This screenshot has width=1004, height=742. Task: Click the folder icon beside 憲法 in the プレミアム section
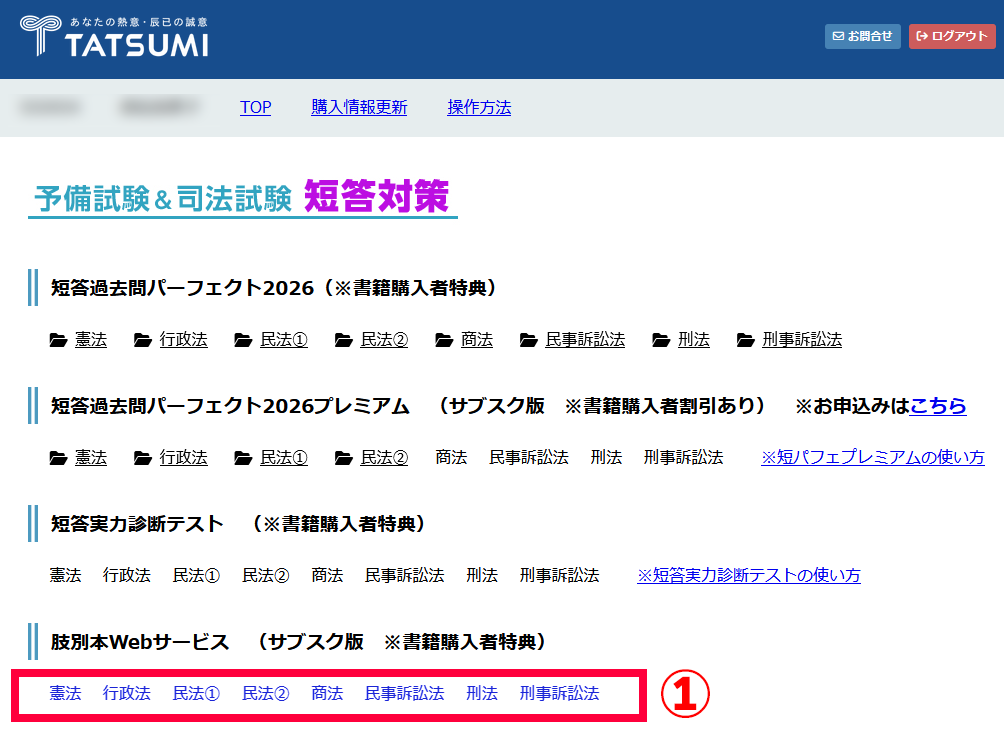click(58, 458)
